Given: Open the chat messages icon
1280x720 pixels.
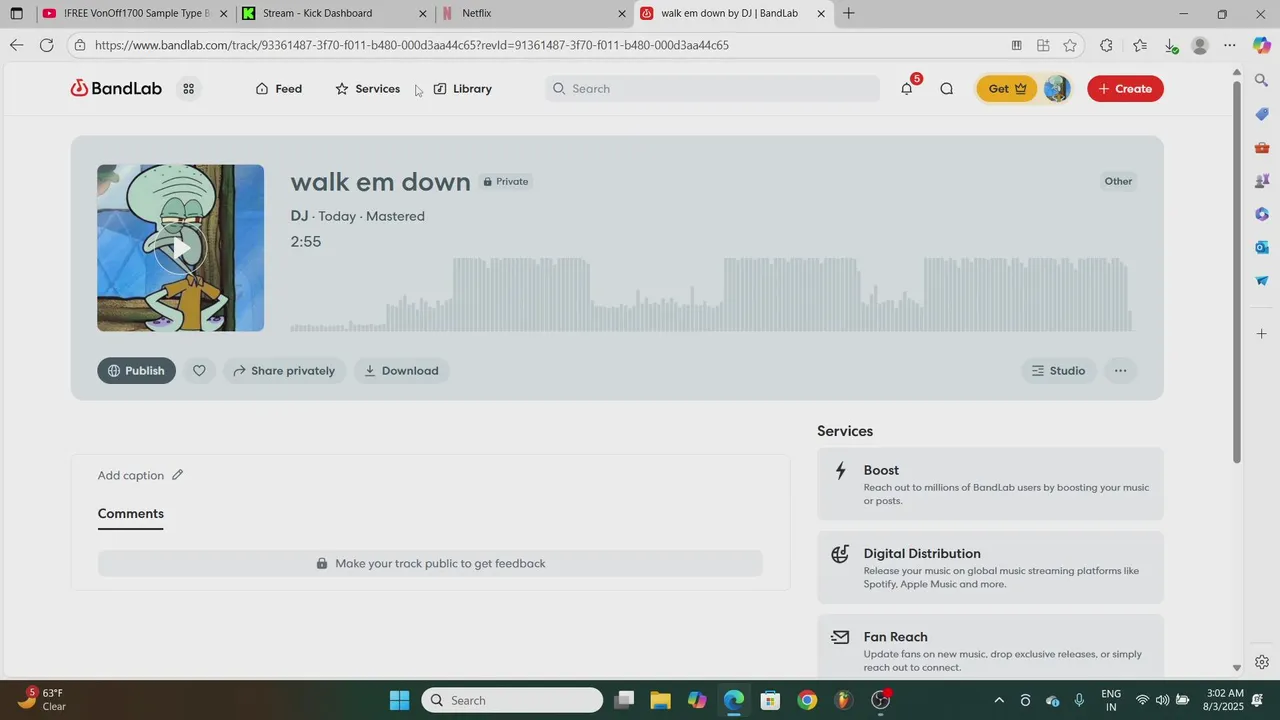Looking at the screenshot, I should click(x=946, y=88).
